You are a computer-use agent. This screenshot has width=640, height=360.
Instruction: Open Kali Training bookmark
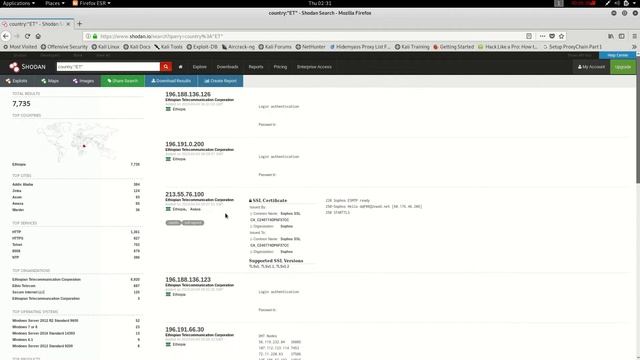pyautogui.click(x=412, y=47)
